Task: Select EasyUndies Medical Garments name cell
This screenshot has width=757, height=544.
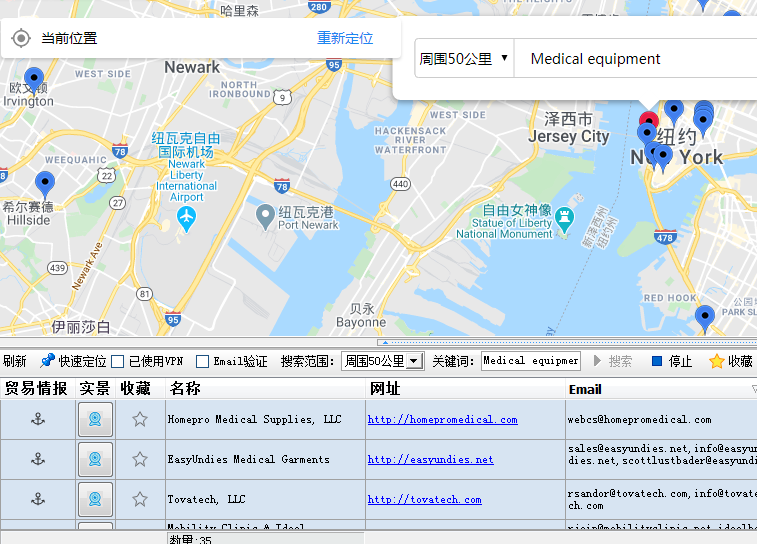Action: pyautogui.click(x=265, y=459)
